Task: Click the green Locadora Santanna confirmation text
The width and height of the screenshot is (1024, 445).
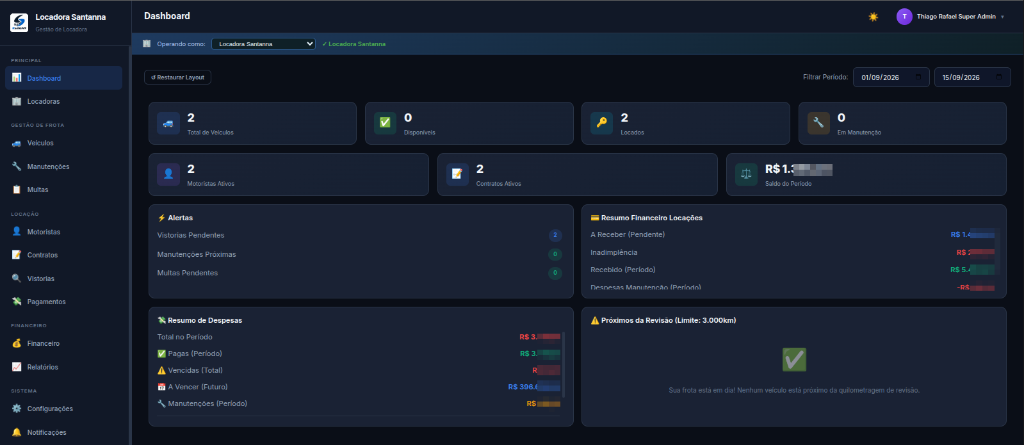Action: [354, 44]
